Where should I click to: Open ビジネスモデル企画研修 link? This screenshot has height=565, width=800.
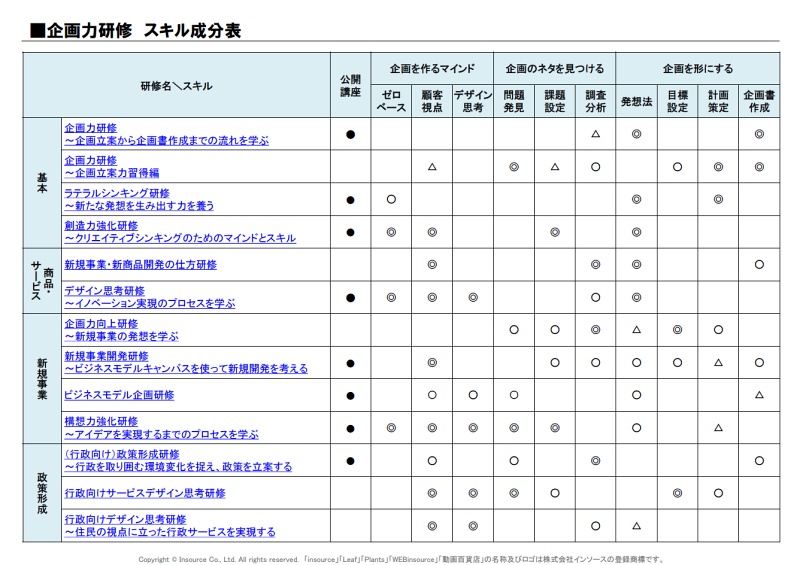click(119, 395)
